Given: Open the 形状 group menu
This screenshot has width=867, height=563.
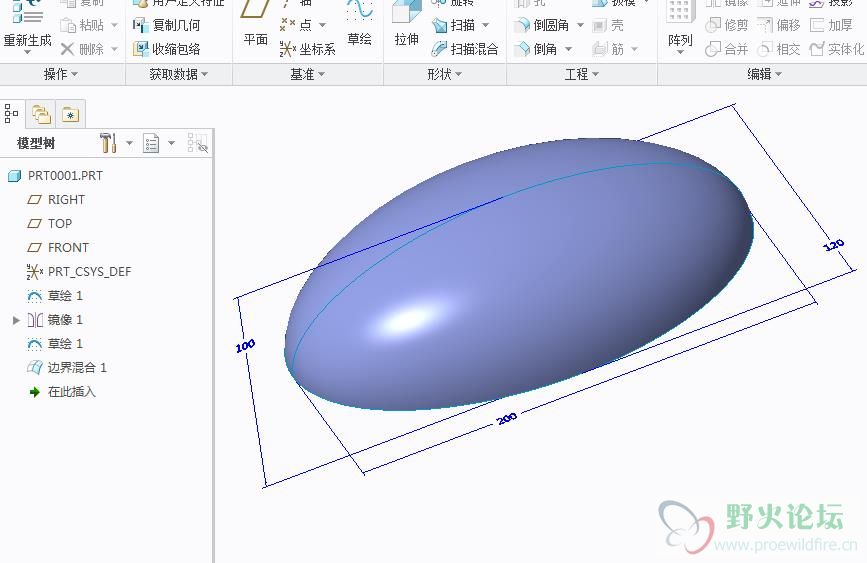Looking at the screenshot, I should coord(444,74).
